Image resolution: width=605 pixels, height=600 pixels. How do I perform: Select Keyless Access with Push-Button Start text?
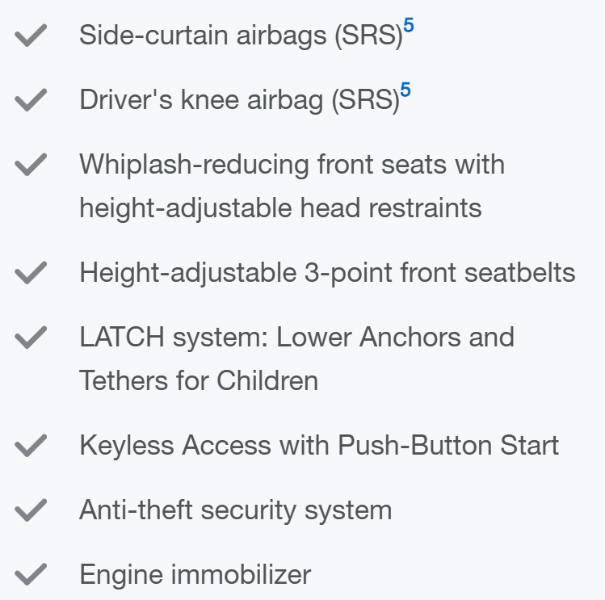pos(319,446)
